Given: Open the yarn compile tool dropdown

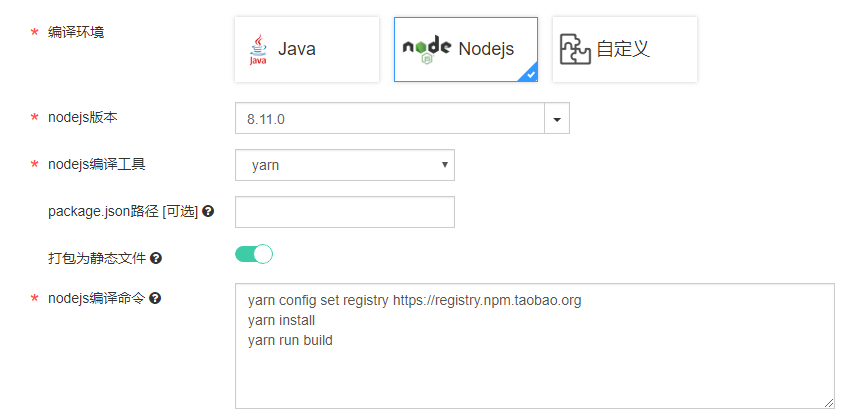Looking at the screenshot, I should (x=345, y=165).
